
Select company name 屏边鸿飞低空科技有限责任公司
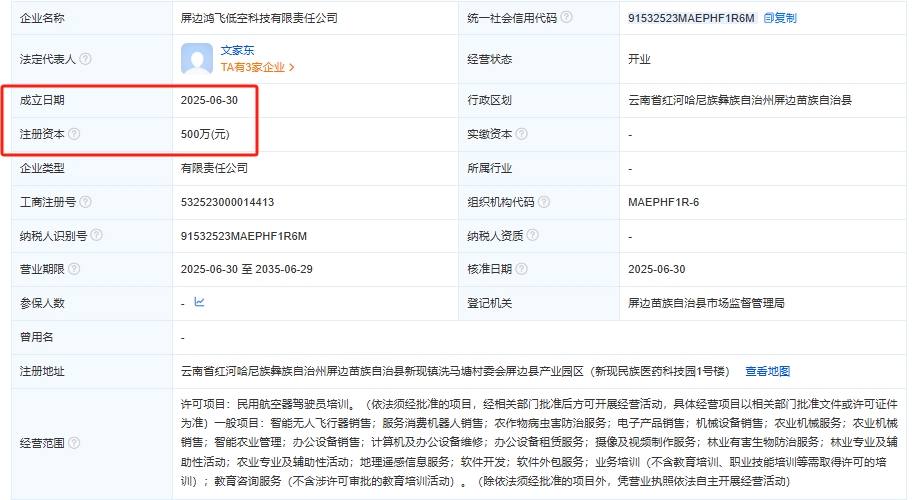[x=259, y=18]
